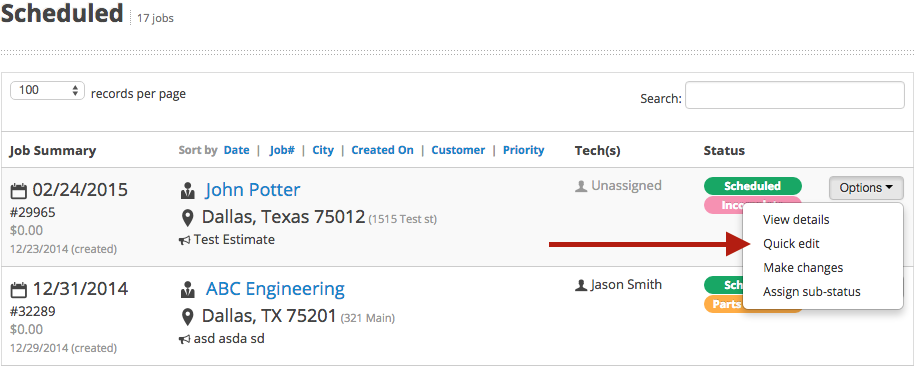
Task: Click asd asda sd description text
Action: (229, 339)
